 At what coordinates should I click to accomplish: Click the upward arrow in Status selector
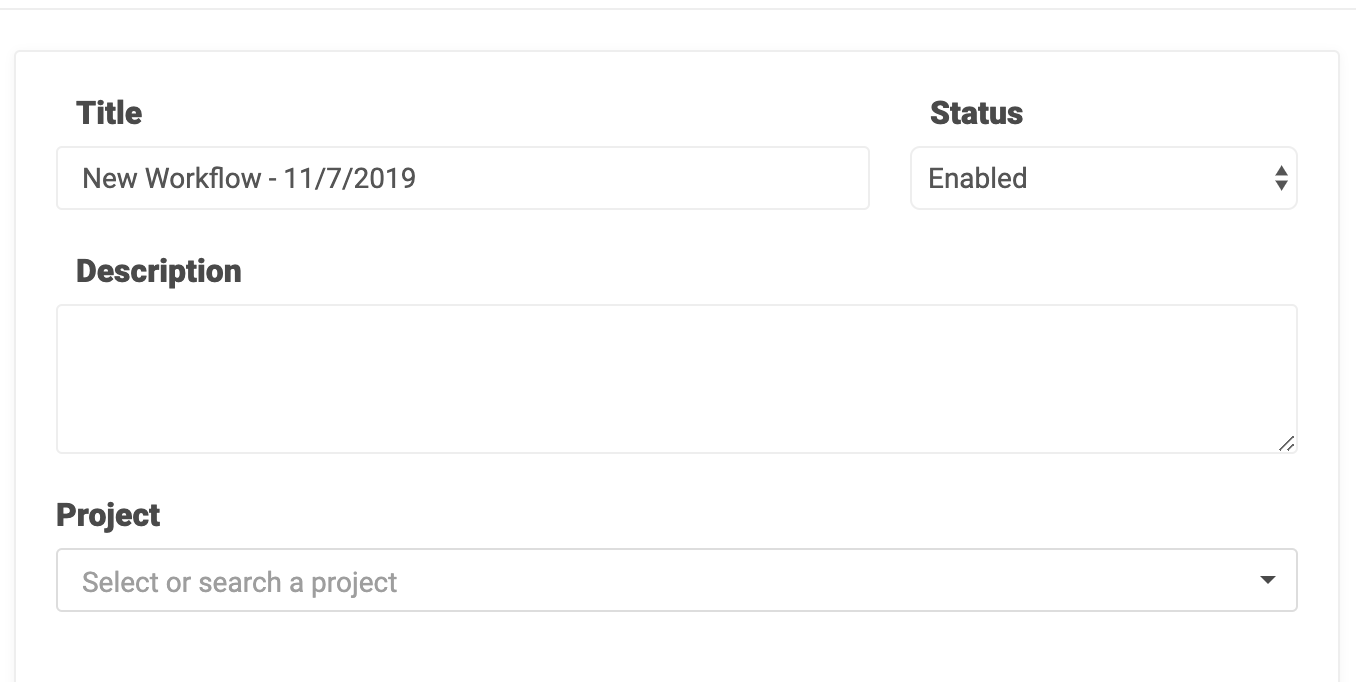(1281, 172)
